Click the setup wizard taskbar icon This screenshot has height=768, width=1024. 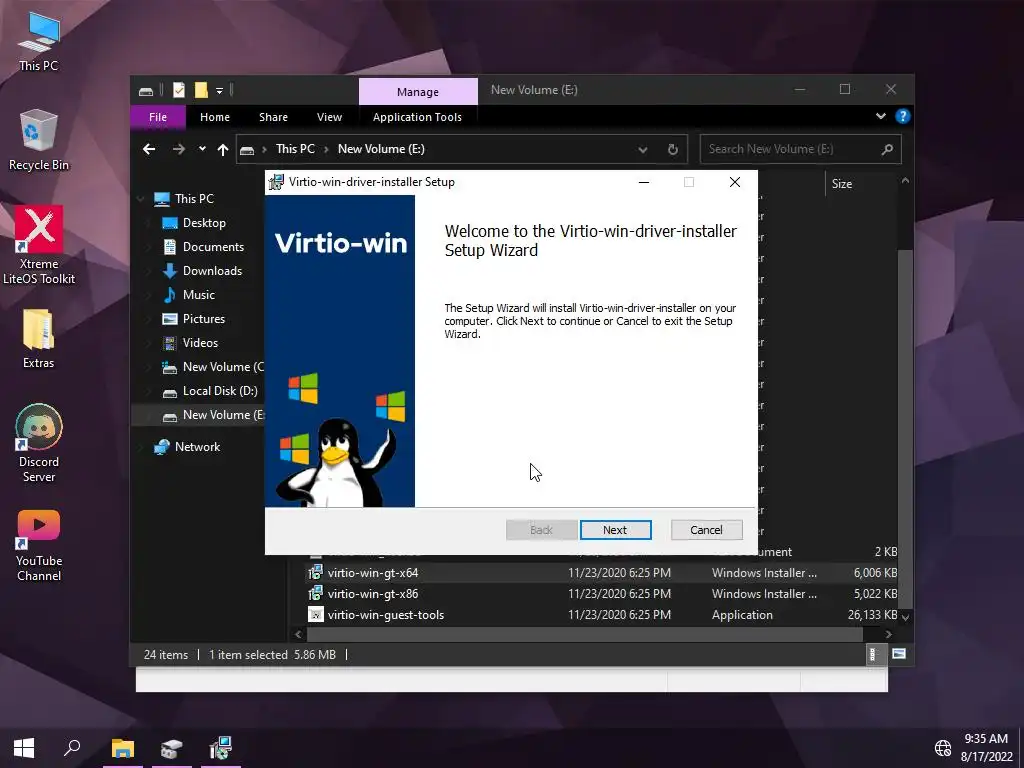tap(221, 748)
